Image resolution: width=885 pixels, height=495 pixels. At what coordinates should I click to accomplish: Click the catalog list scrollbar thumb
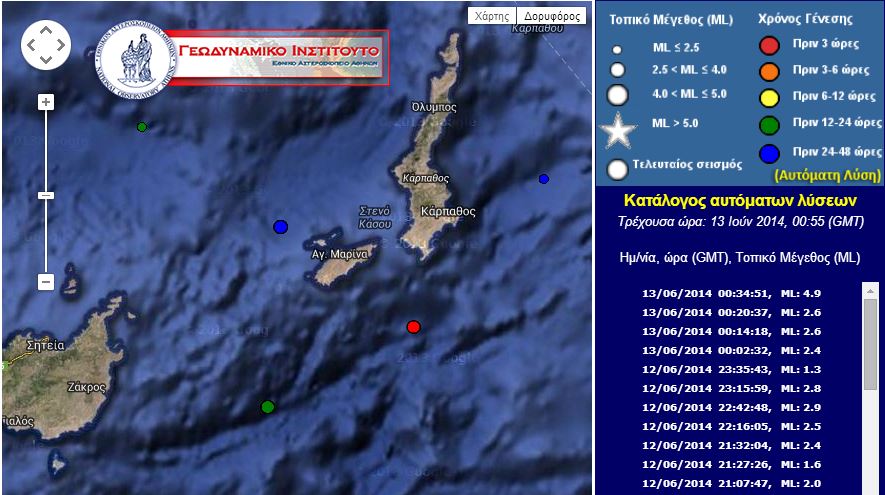(x=870, y=344)
